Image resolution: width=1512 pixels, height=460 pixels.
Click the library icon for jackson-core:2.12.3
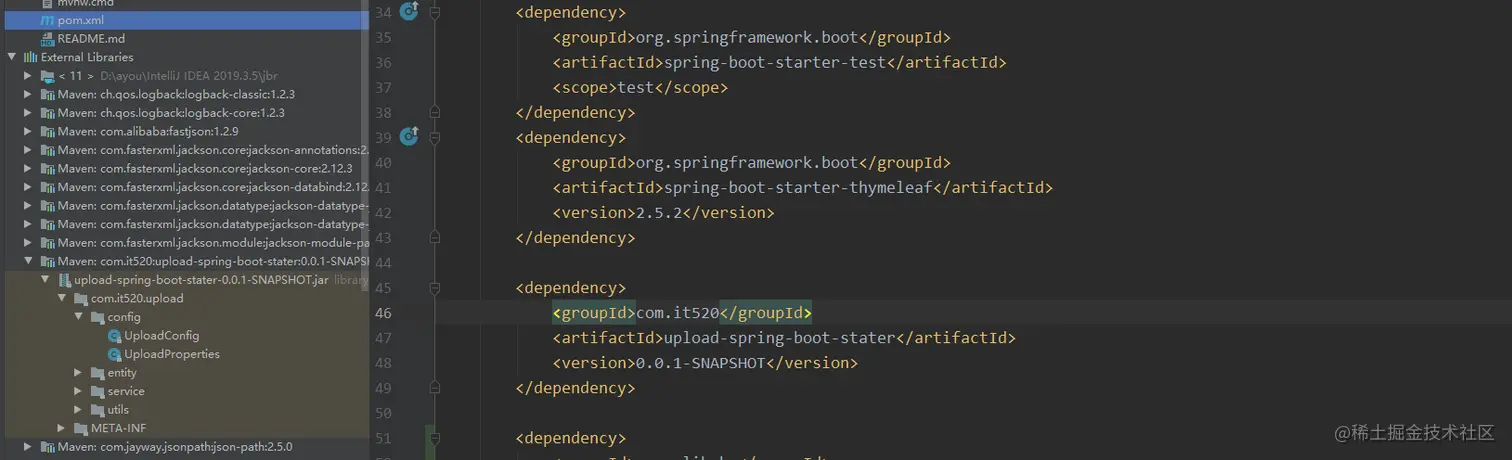(x=47, y=168)
